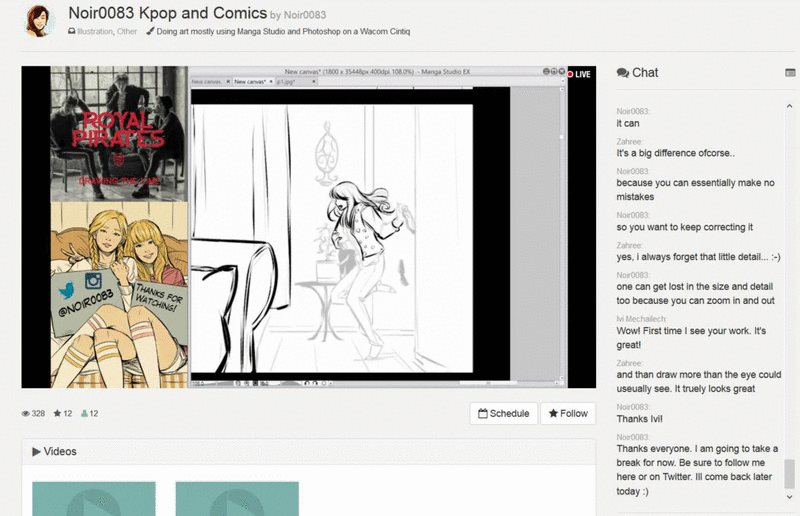The height and width of the screenshot is (516, 800).
Task: Click the brush icon by description
Action: tap(150, 31)
